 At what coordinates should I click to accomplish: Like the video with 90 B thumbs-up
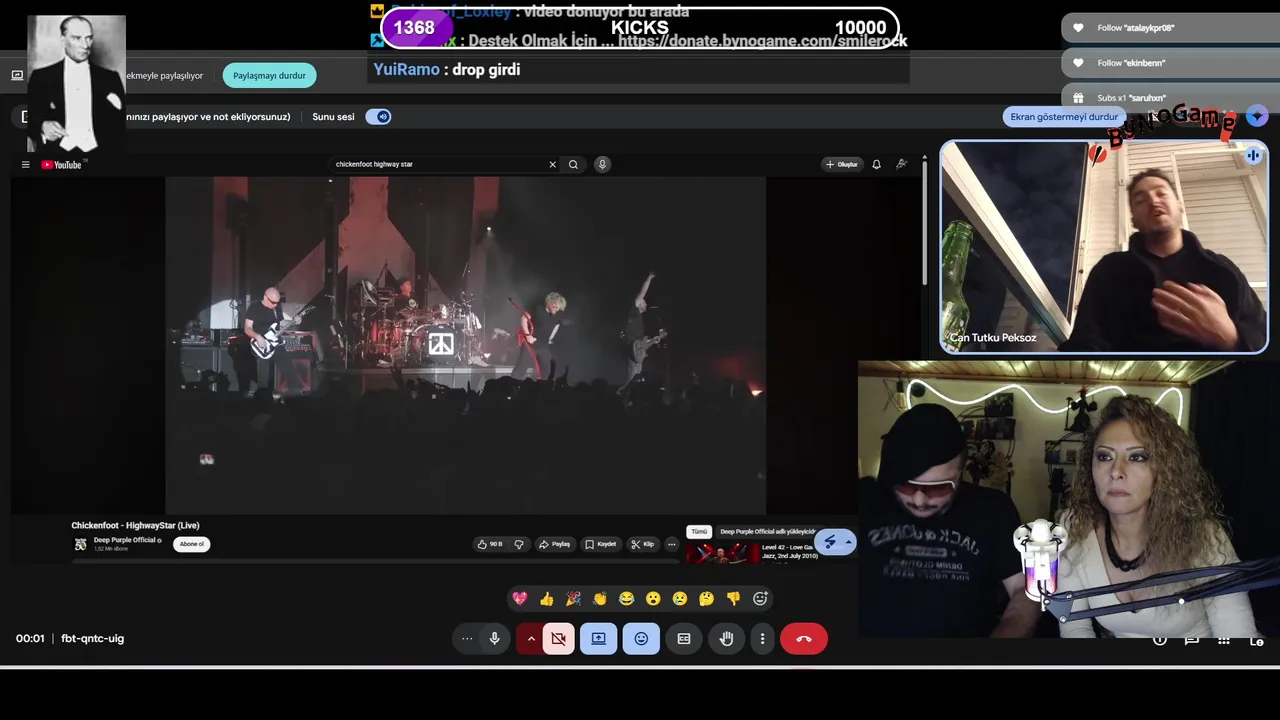pyautogui.click(x=490, y=544)
